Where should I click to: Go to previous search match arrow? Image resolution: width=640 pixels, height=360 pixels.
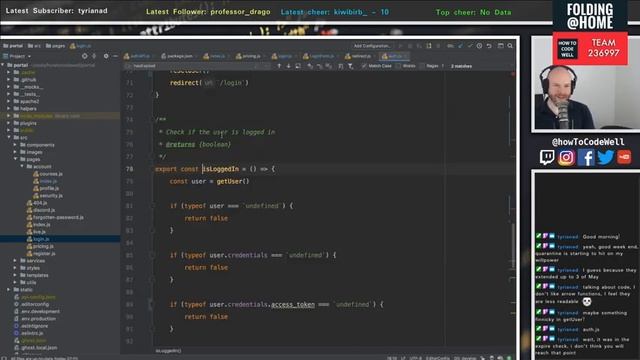[x=279, y=66]
